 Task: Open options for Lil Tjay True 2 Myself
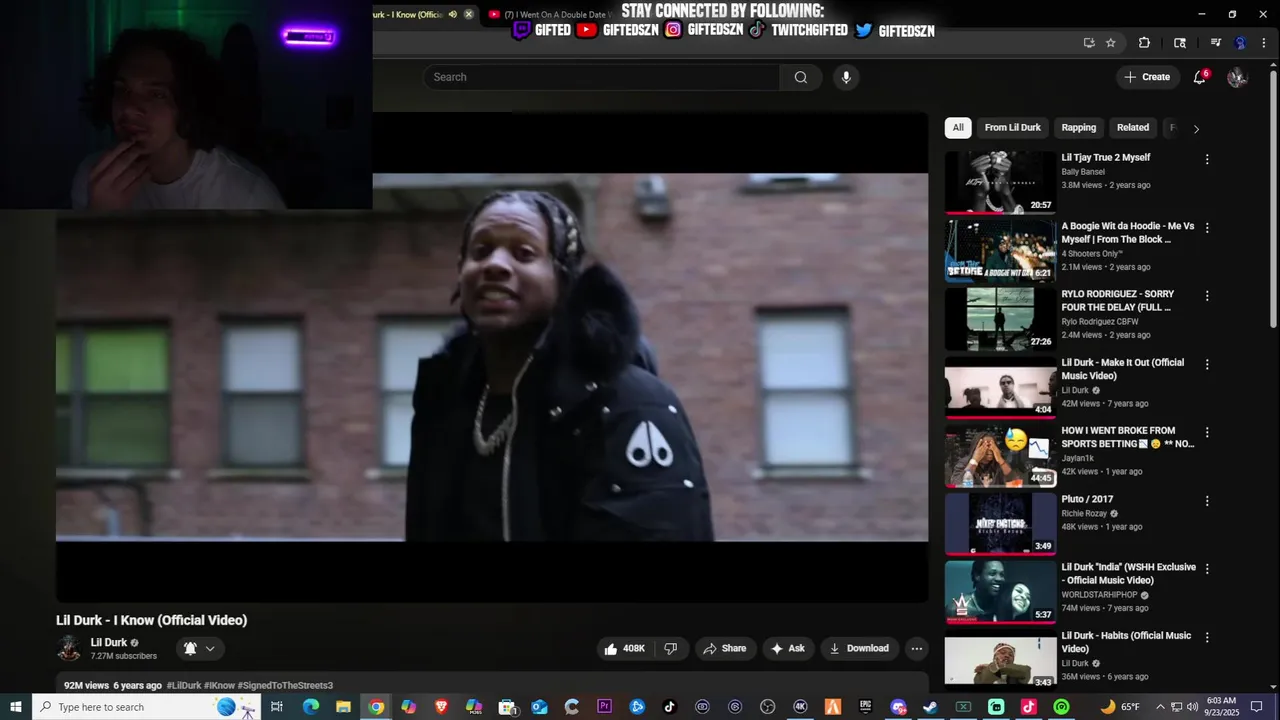click(1207, 159)
